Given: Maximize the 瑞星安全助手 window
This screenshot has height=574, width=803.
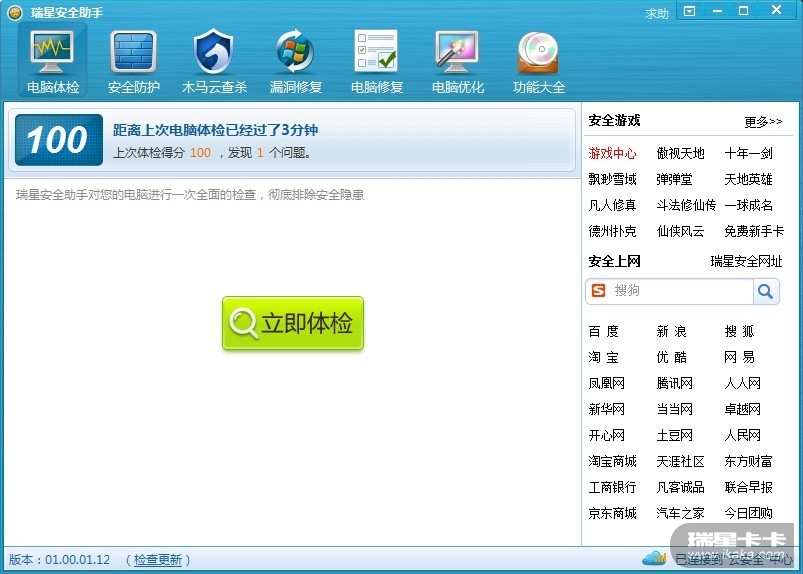Looking at the screenshot, I should 744,11.
